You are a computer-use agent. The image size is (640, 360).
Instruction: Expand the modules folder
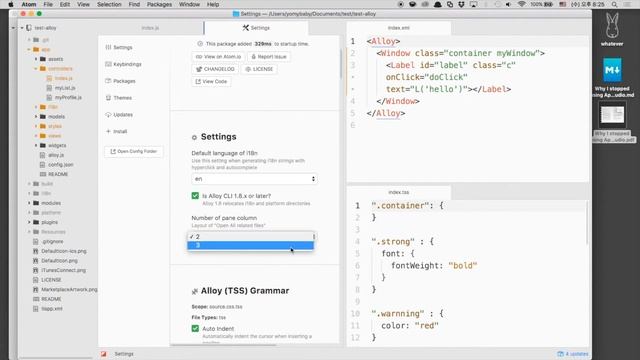(x=29, y=203)
